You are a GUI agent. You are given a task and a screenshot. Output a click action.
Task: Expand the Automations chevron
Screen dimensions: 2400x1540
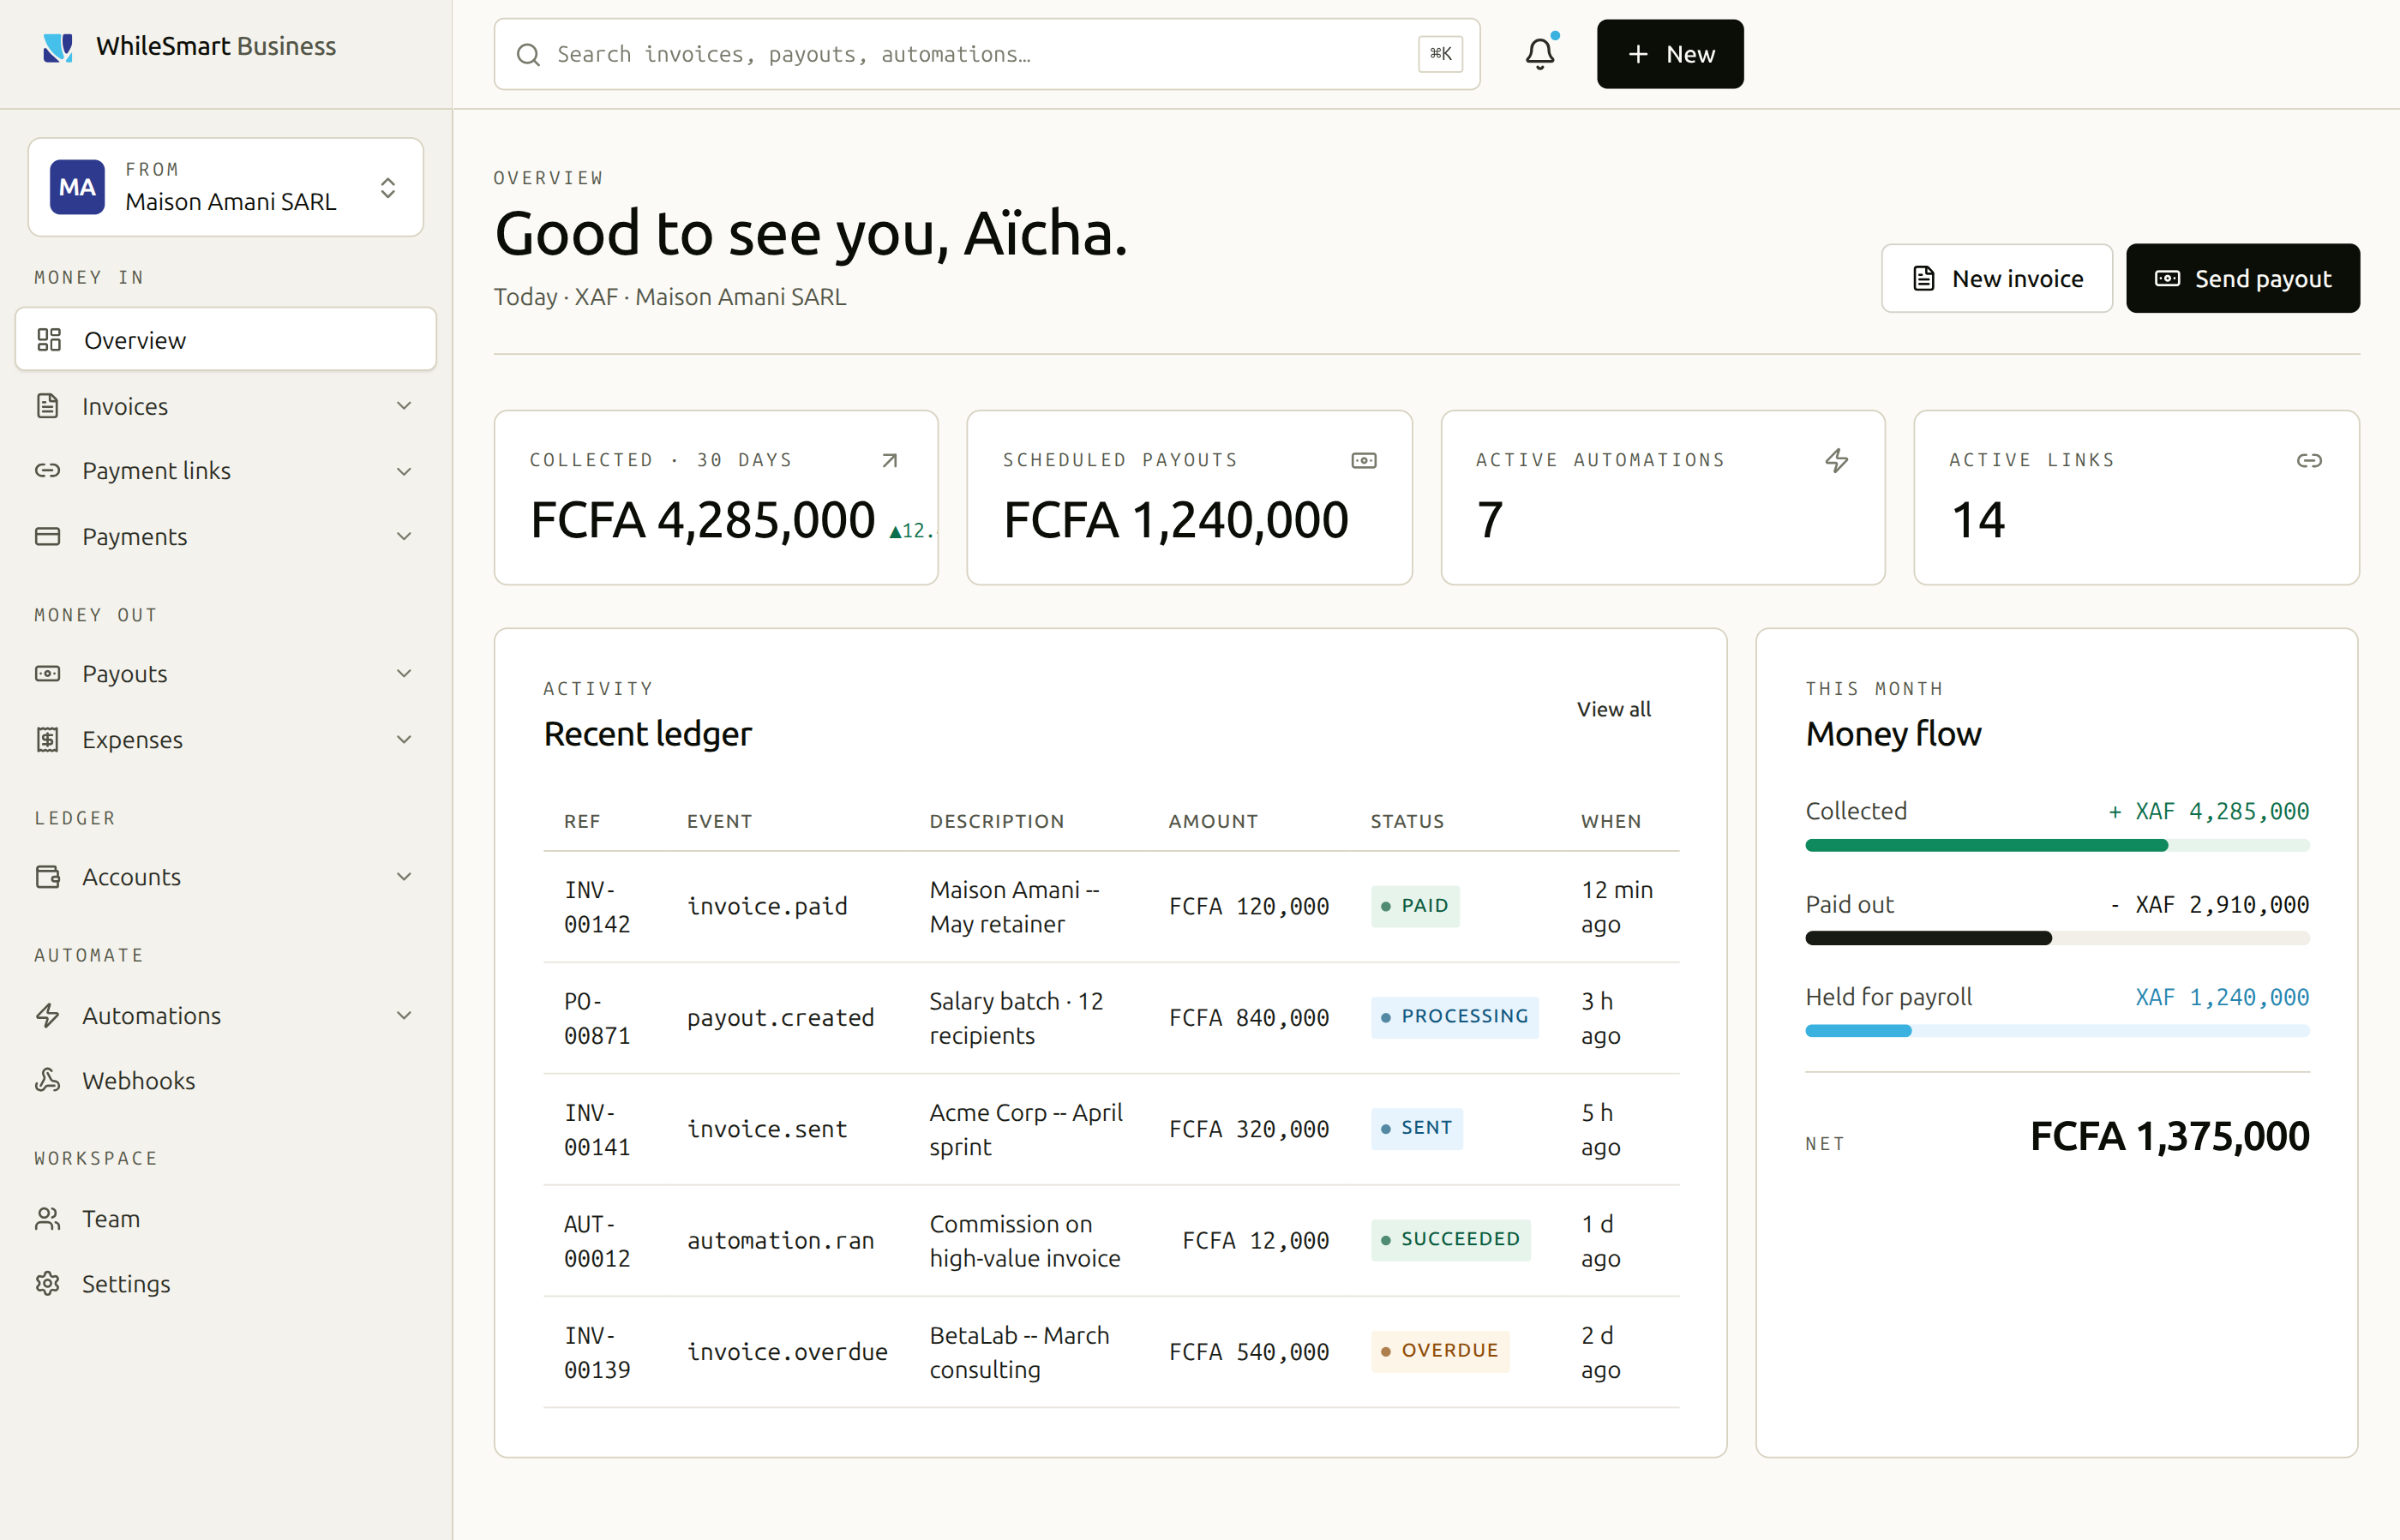404,1015
